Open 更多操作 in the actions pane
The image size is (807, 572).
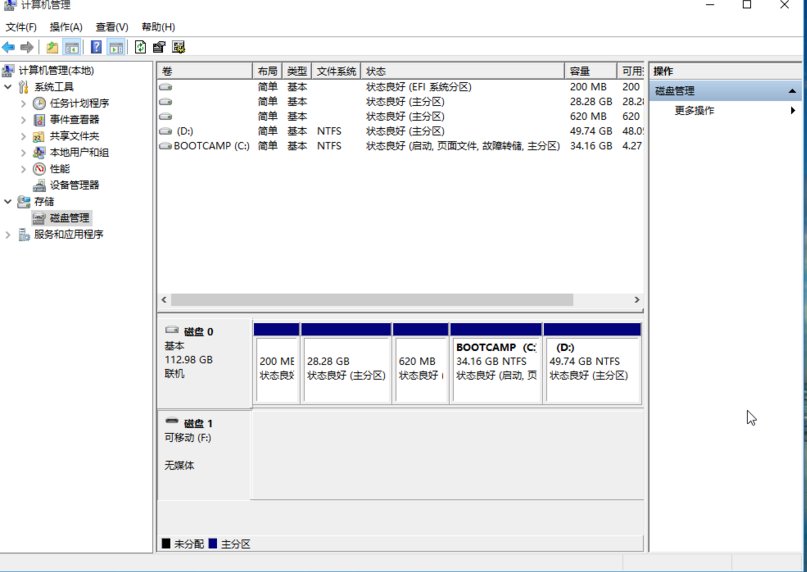(694, 111)
